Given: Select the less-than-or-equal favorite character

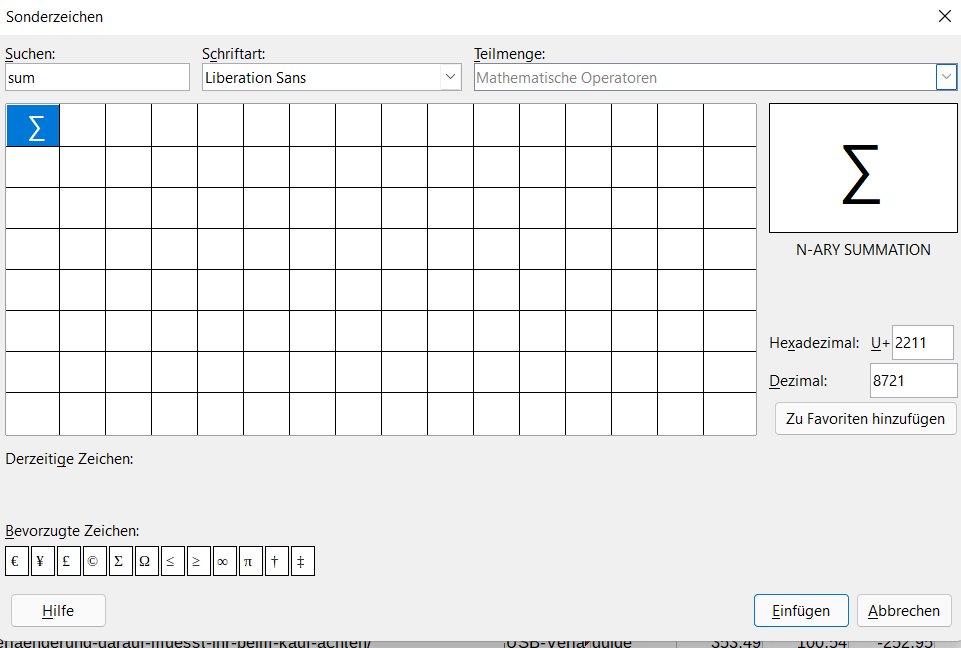Looking at the screenshot, I should 172,561.
